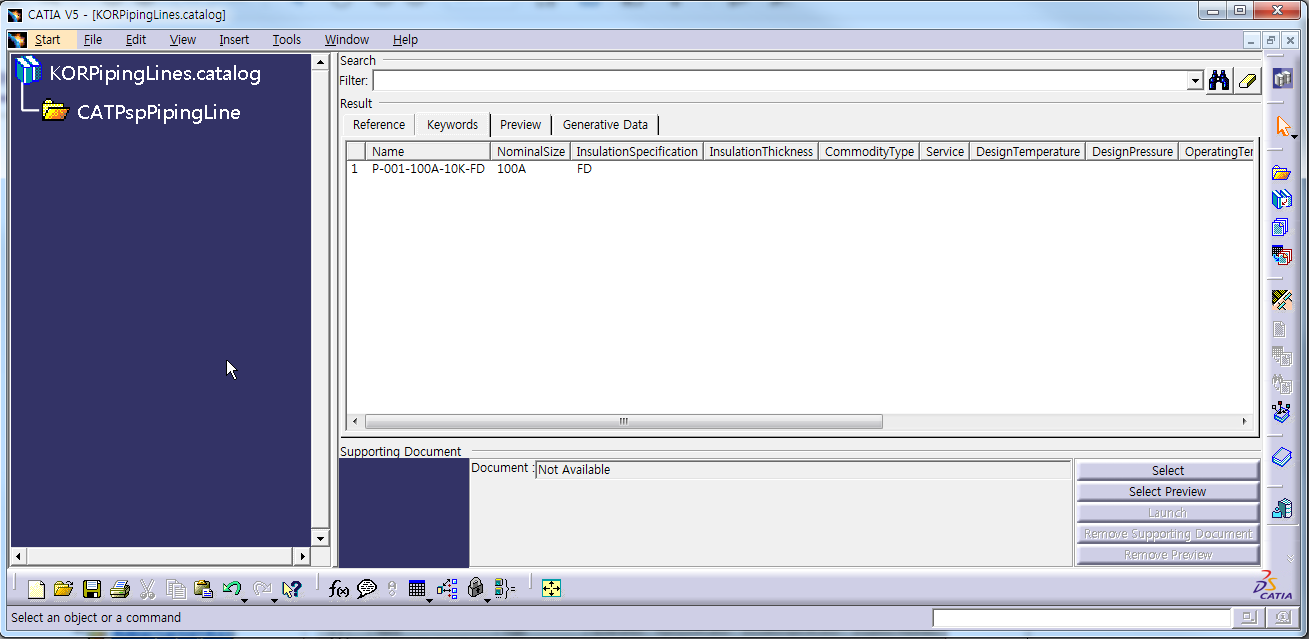Click the Catalog Editor workbench icon
Viewport: 1309px width, 639px height.
click(1282, 80)
